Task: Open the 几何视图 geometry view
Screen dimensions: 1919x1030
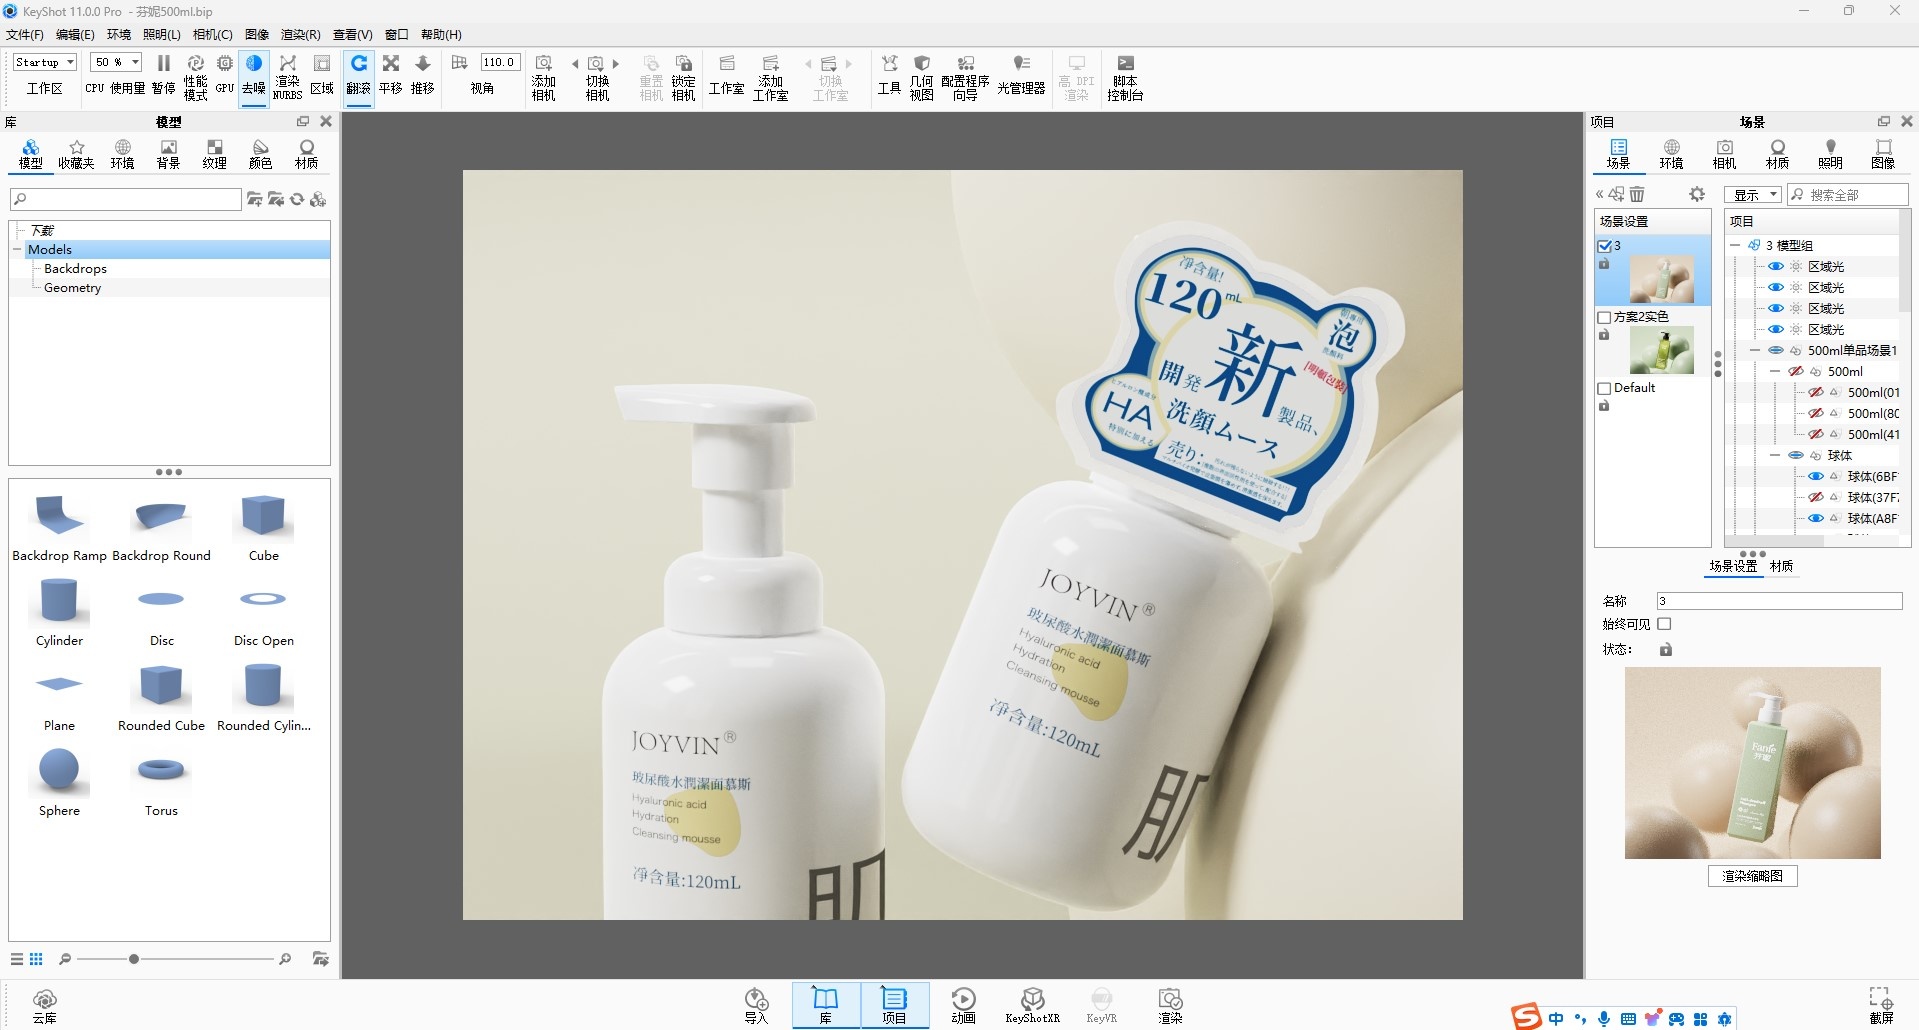Action: click(922, 77)
